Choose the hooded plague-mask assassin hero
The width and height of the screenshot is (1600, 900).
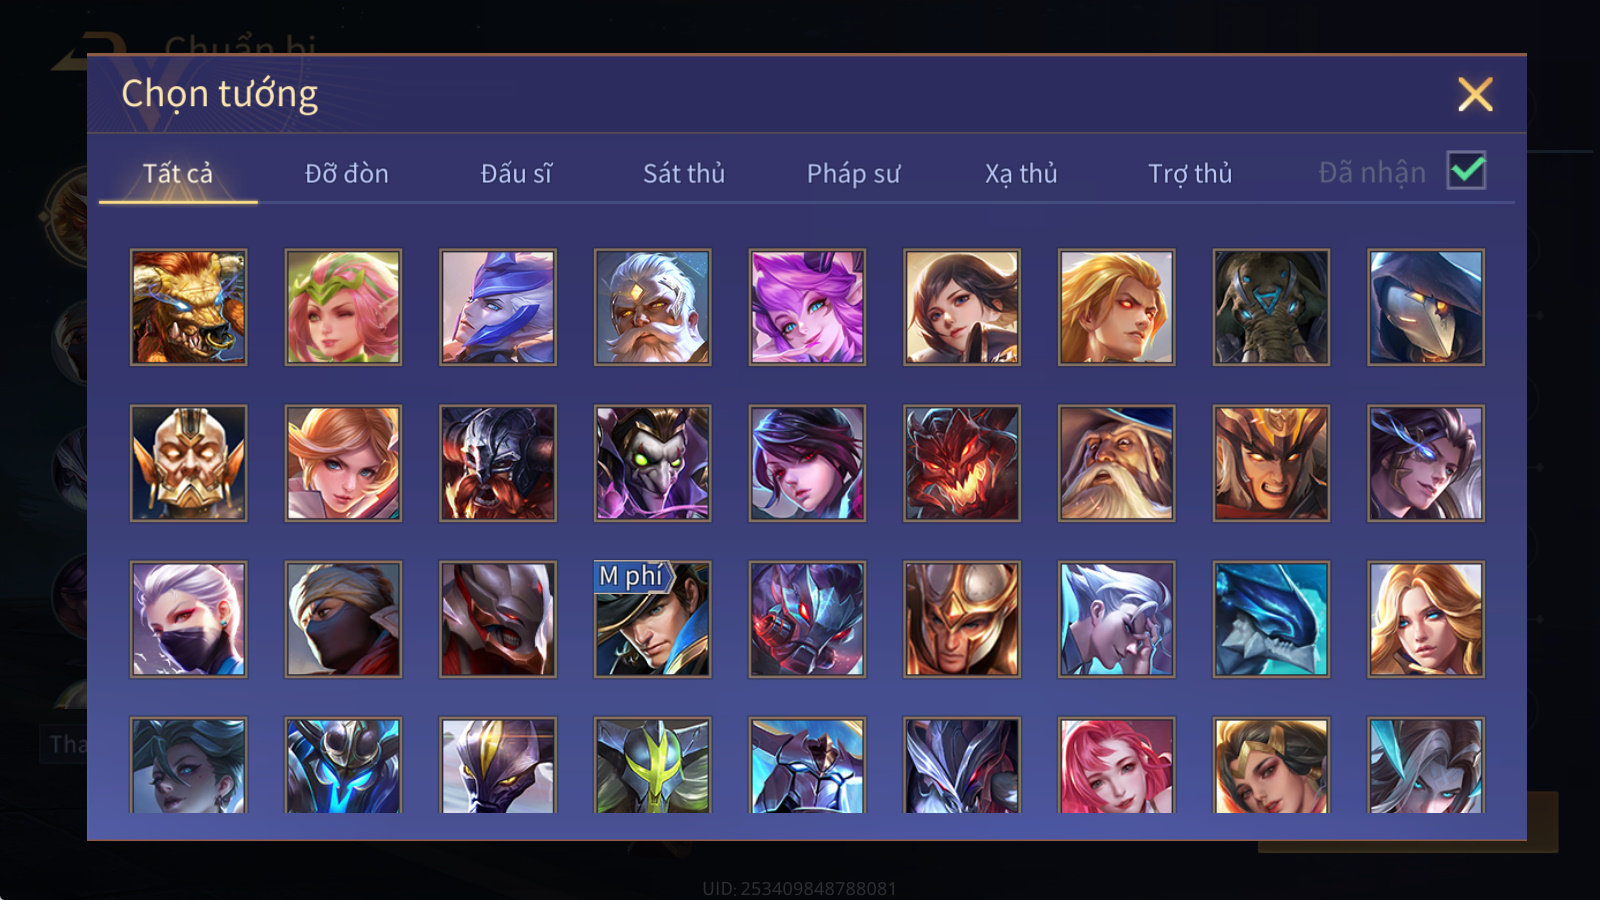point(1426,307)
